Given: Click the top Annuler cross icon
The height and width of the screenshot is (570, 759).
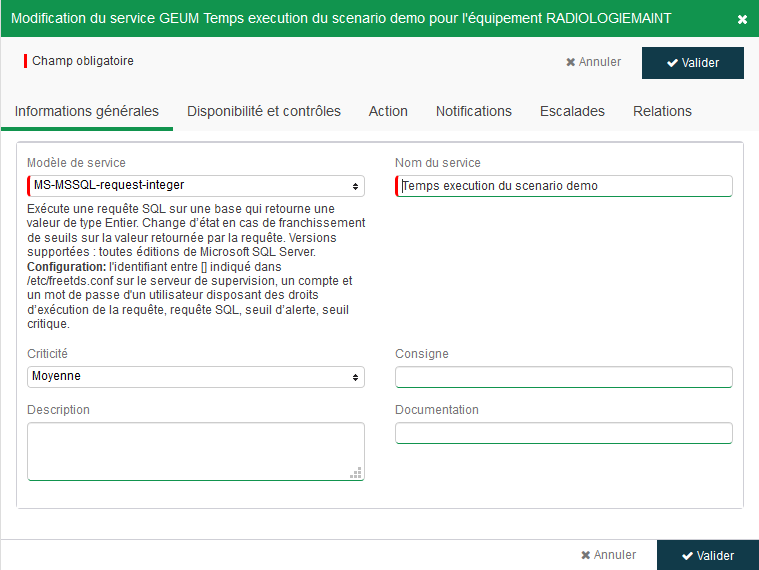Looking at the screenshot, I should click(x=571, y=62).
